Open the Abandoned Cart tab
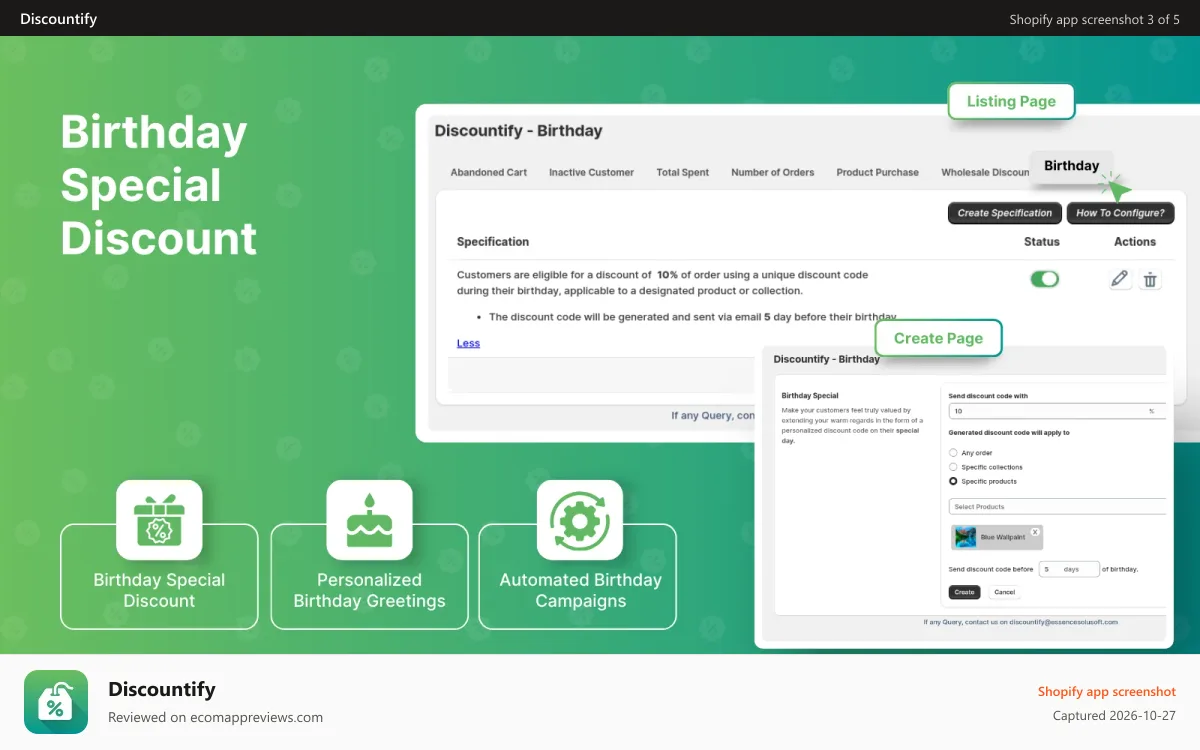The height and width of the screenshot is (750, 1200). pos(489,172)
